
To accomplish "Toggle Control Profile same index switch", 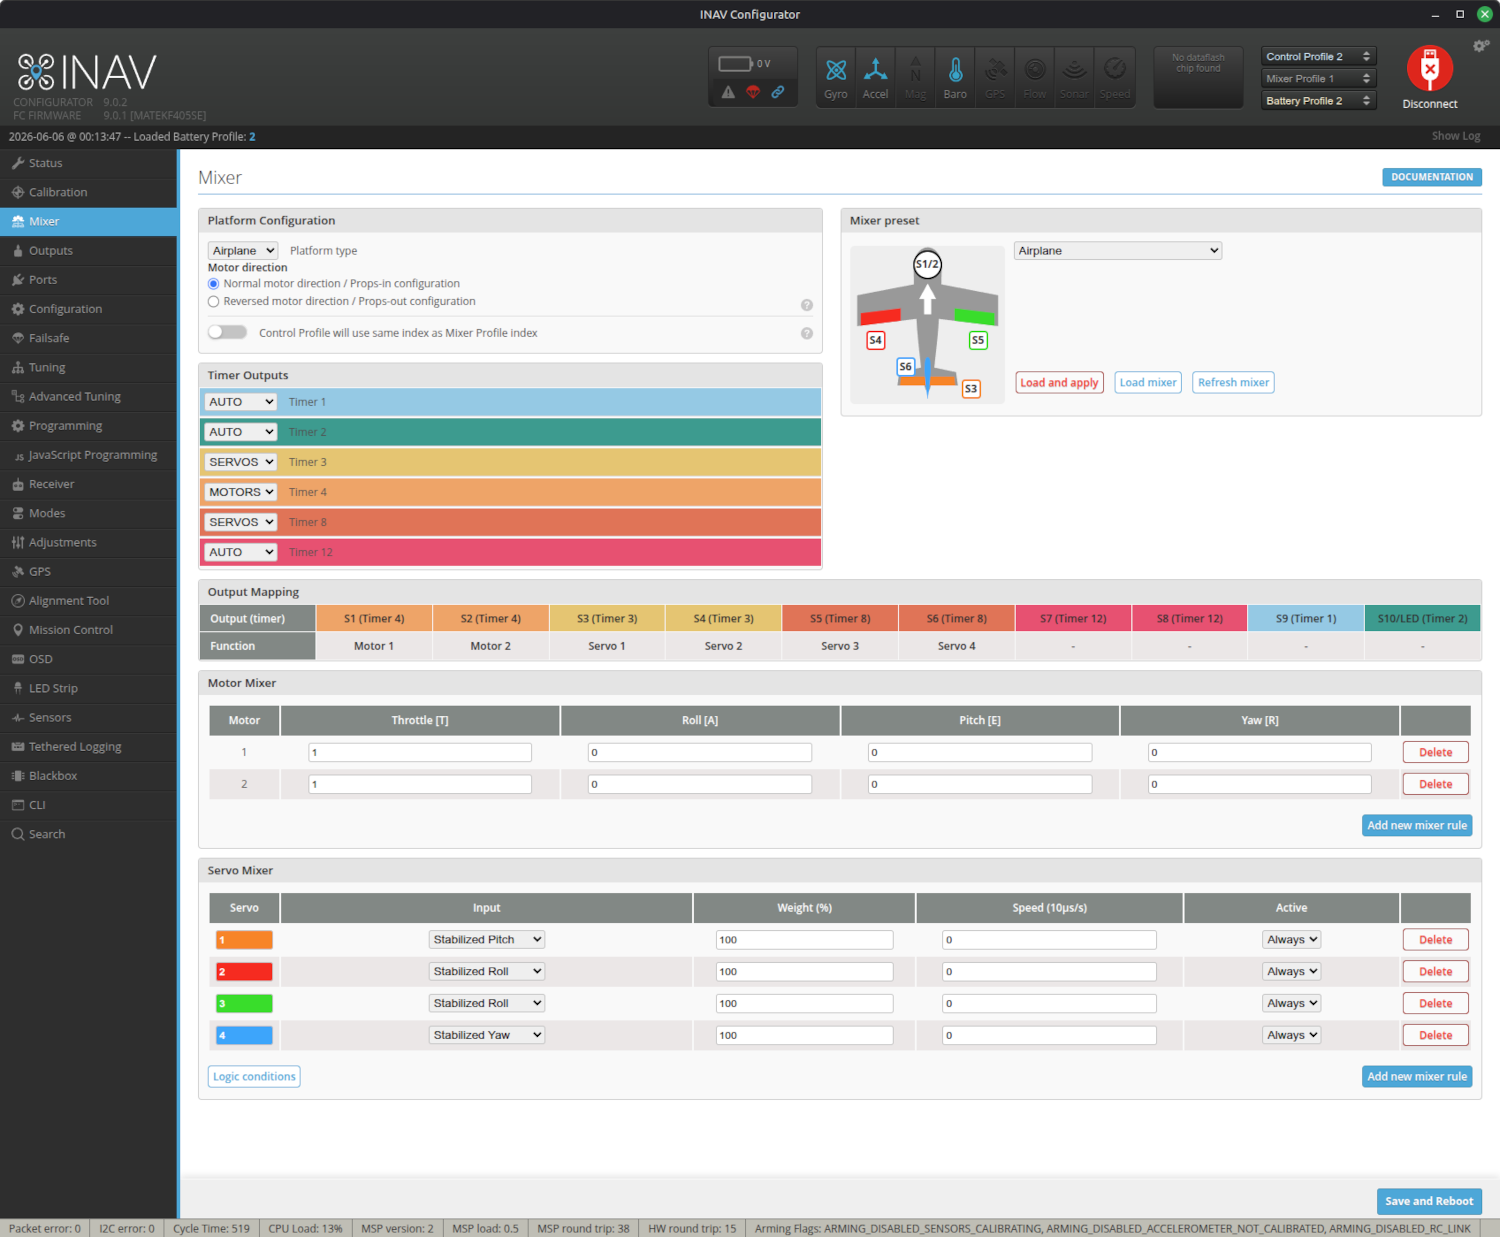I will [227, 332].
